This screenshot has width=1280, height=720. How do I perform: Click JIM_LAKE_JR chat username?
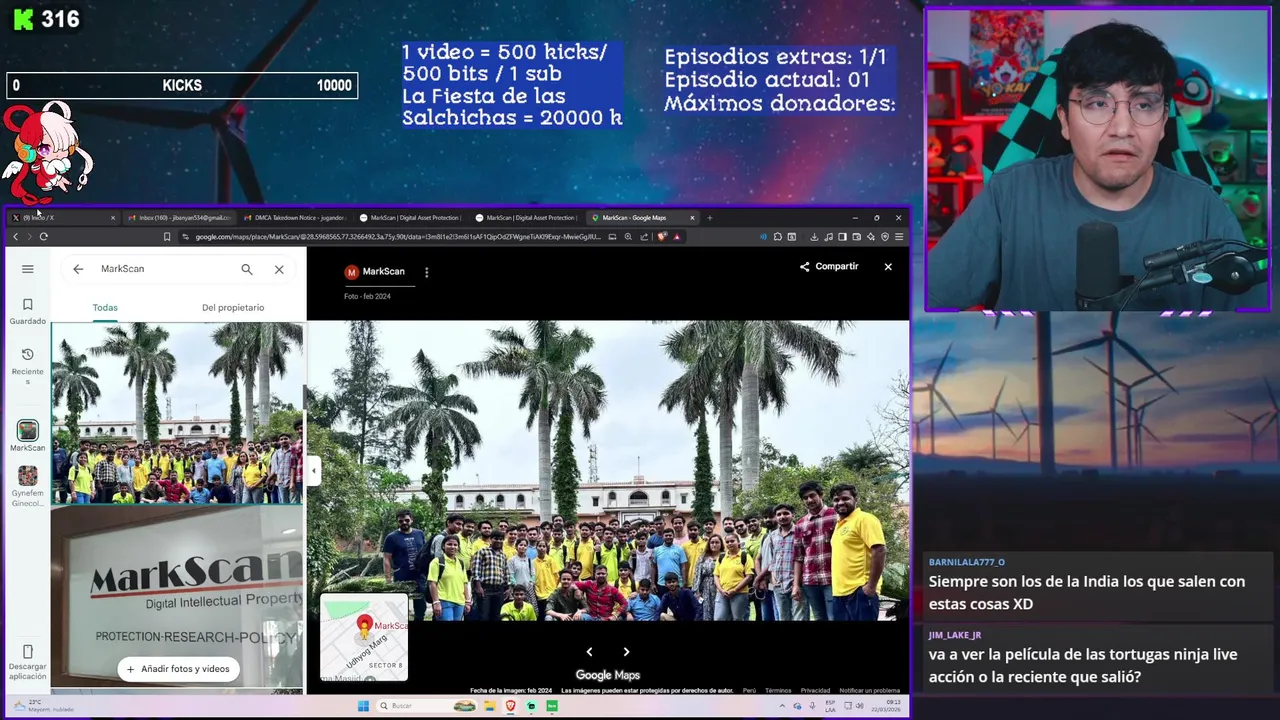[x=955, y=635]
